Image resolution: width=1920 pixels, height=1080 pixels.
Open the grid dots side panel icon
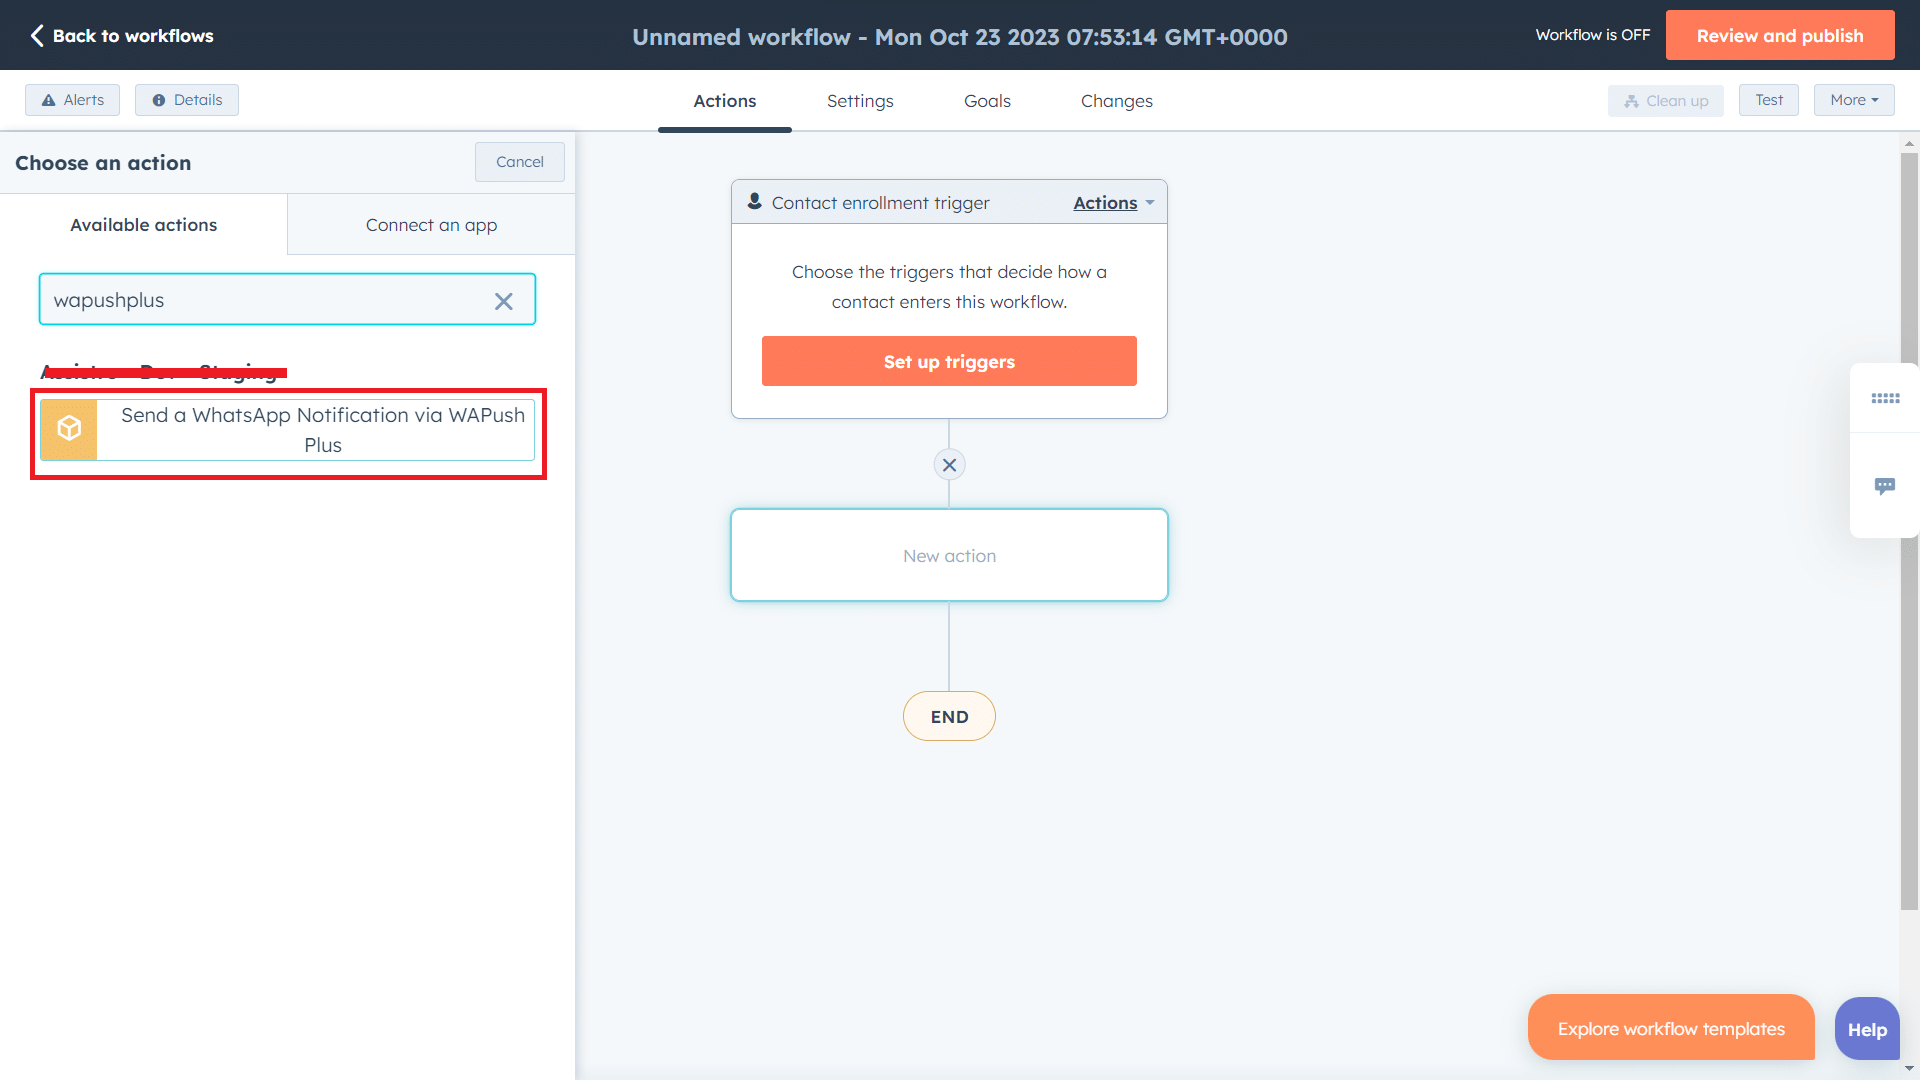click(x=1885, y=398)
